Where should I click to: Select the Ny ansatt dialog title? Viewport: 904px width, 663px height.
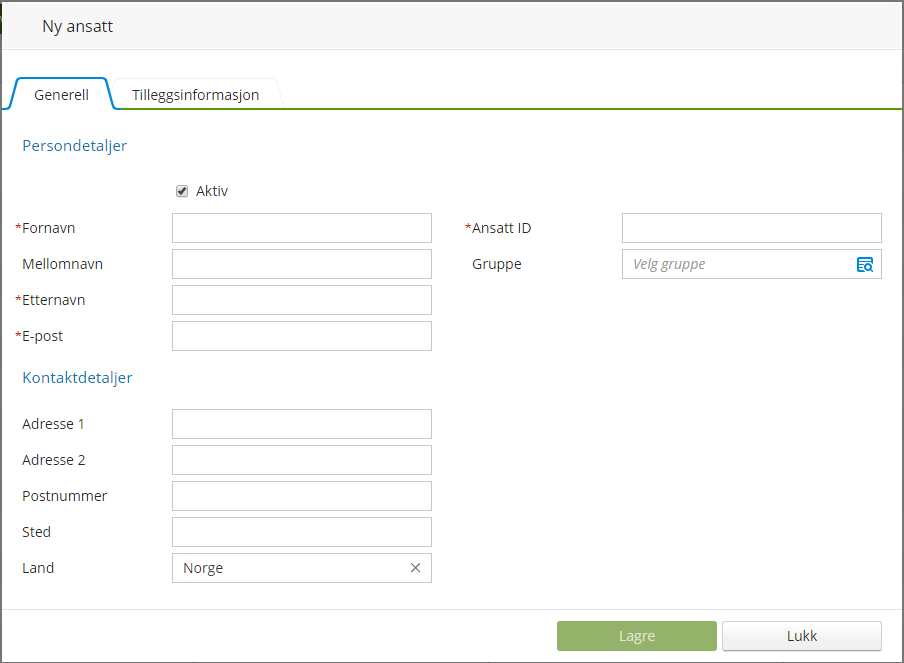(x=77, y=27)
